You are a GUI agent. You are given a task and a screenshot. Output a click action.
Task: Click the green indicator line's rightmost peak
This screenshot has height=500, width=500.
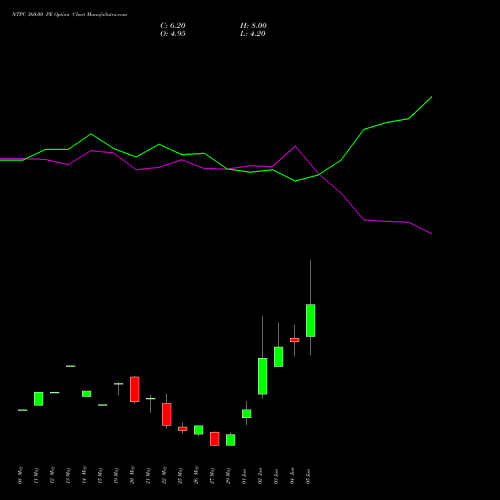tap(432, 97)
